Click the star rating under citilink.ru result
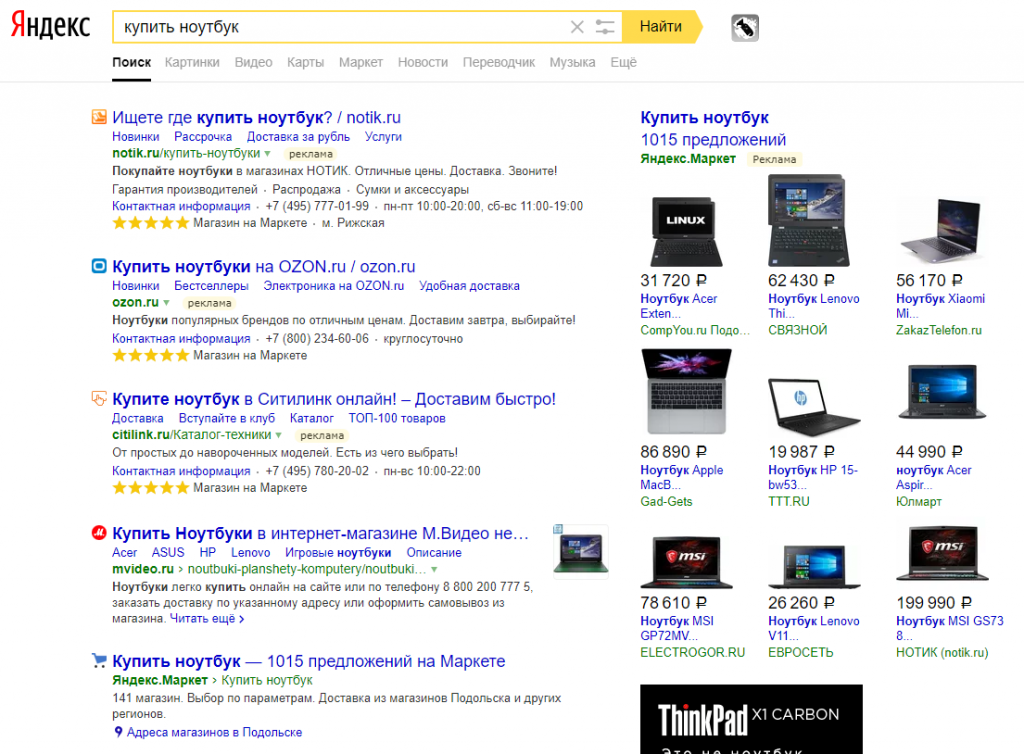1024x754 pixels. tap(150, 488)
